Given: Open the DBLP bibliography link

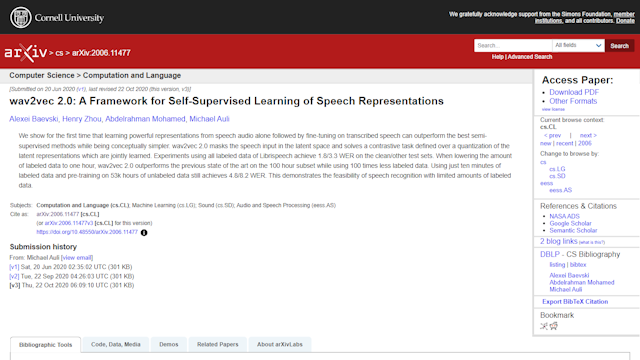Looking at the screenshot, I should coord(550,254).
